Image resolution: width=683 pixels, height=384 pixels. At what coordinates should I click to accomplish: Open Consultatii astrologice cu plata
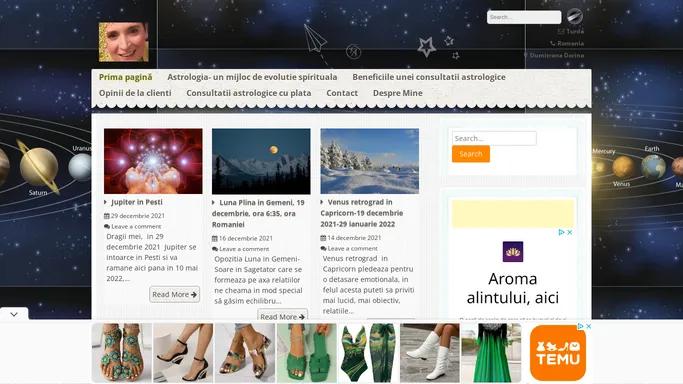249,93
